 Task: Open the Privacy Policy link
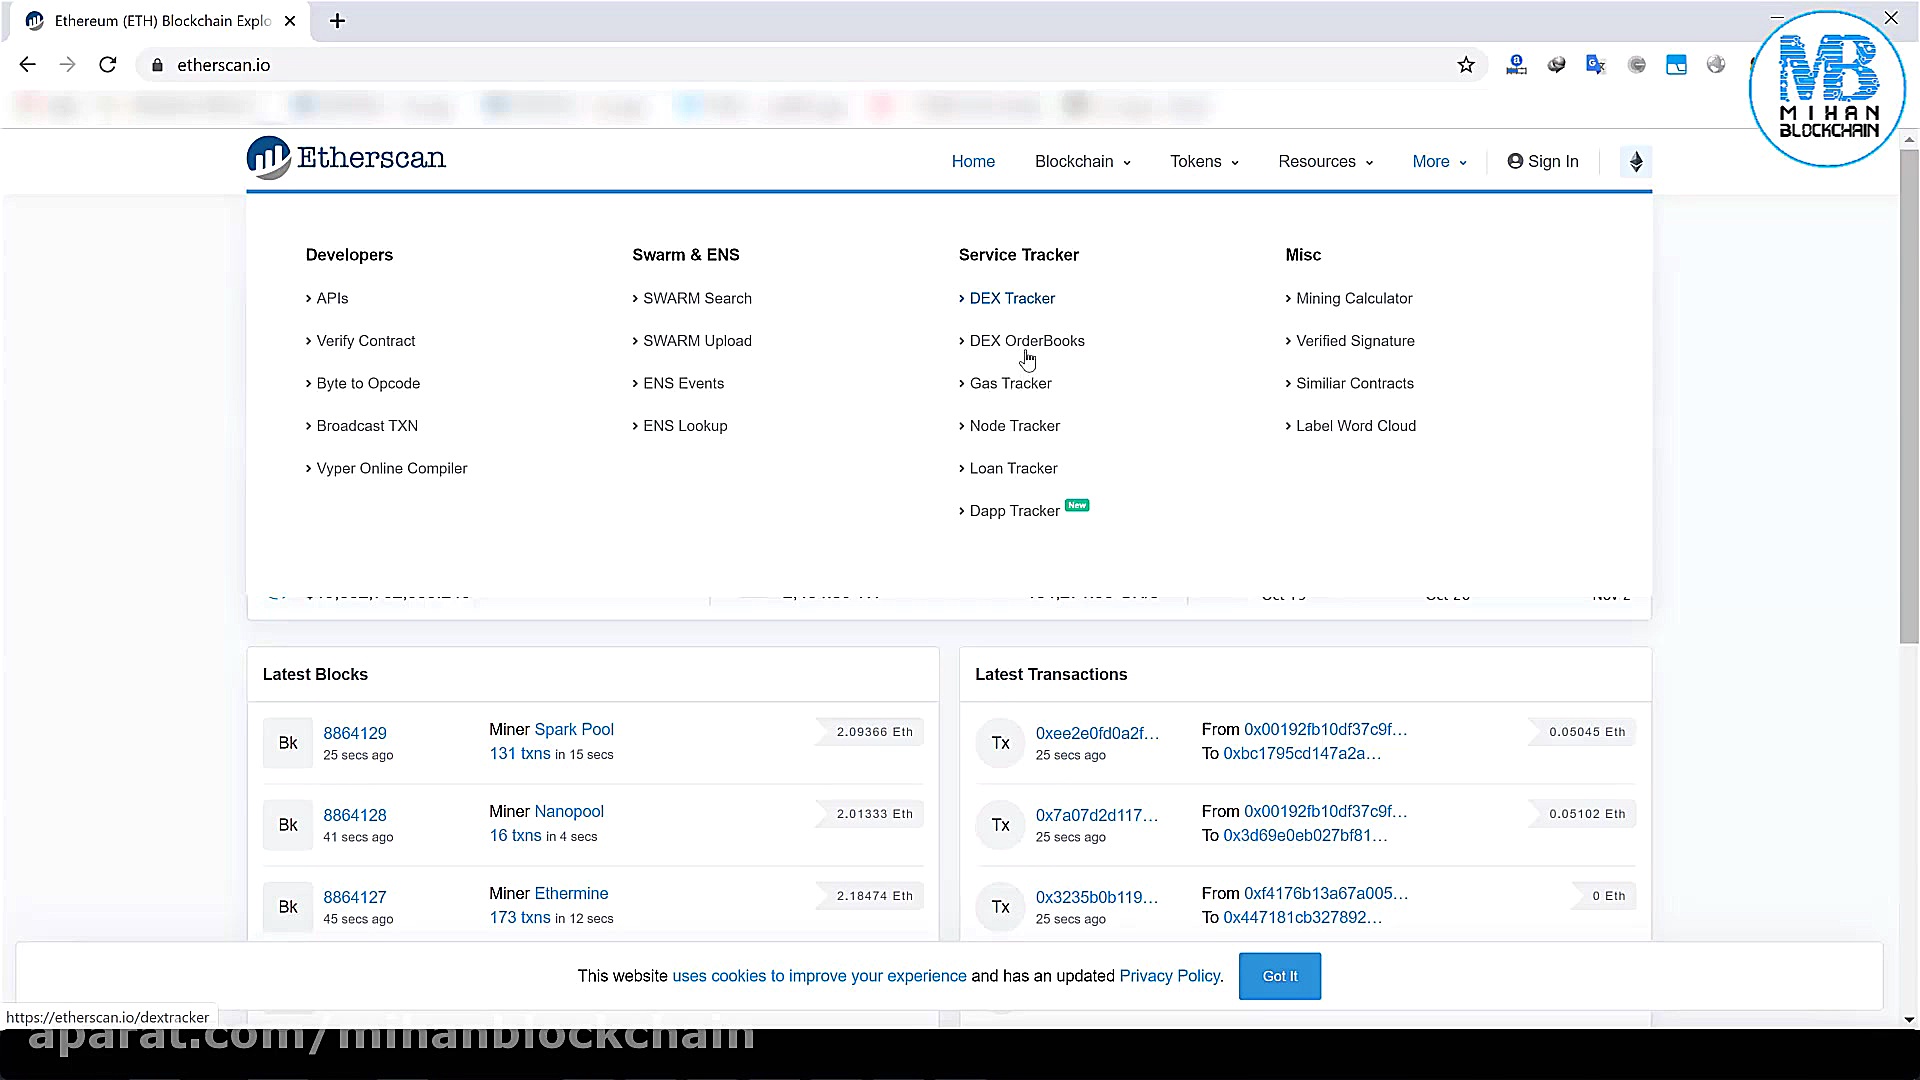click(1170, 976)
